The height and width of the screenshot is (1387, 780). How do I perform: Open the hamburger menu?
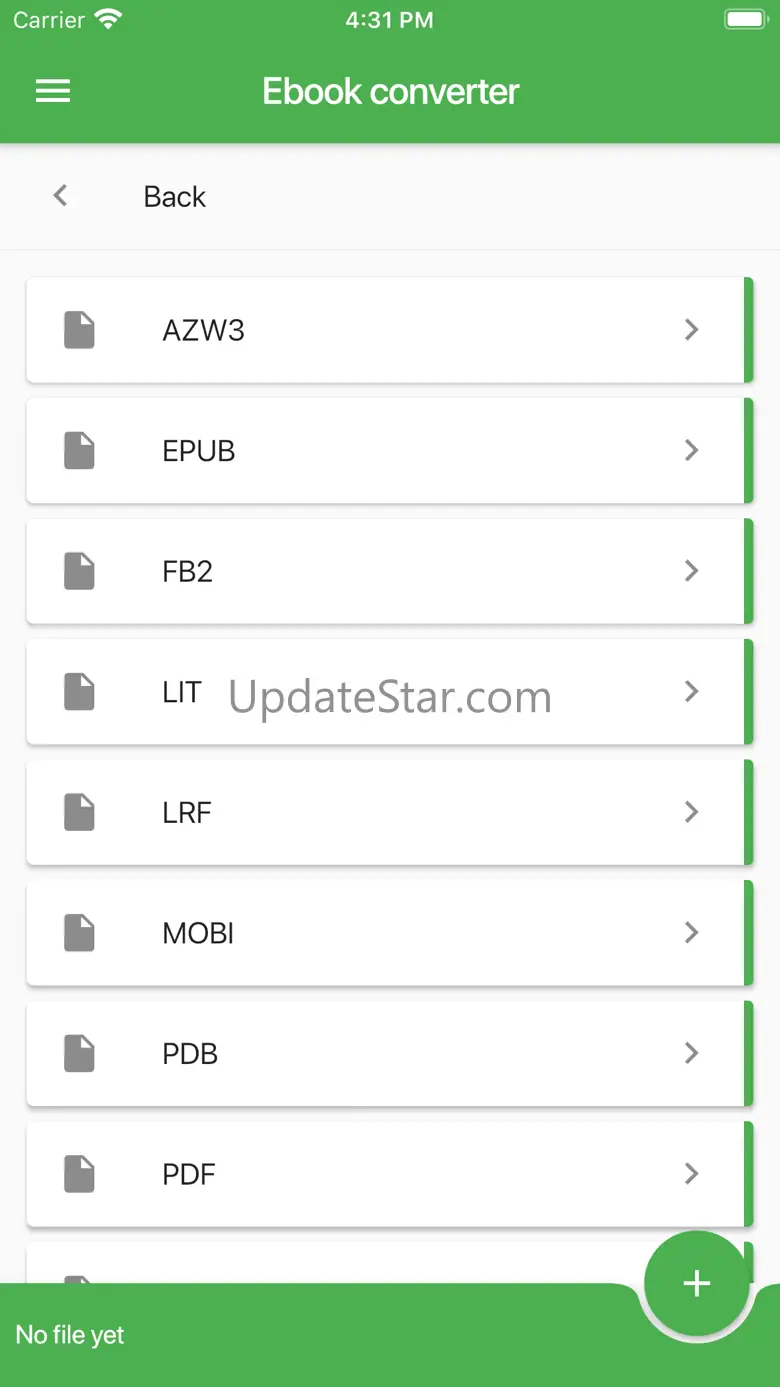(53, 91)
